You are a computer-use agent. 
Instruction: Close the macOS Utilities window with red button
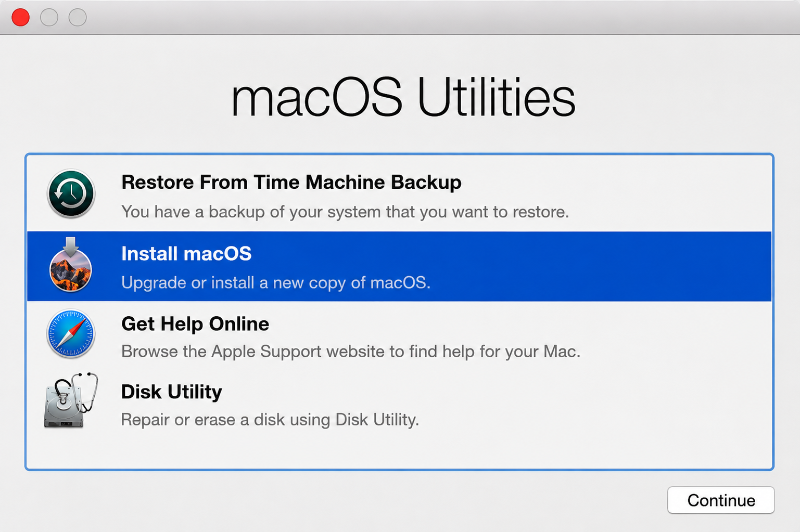[20, 17]
